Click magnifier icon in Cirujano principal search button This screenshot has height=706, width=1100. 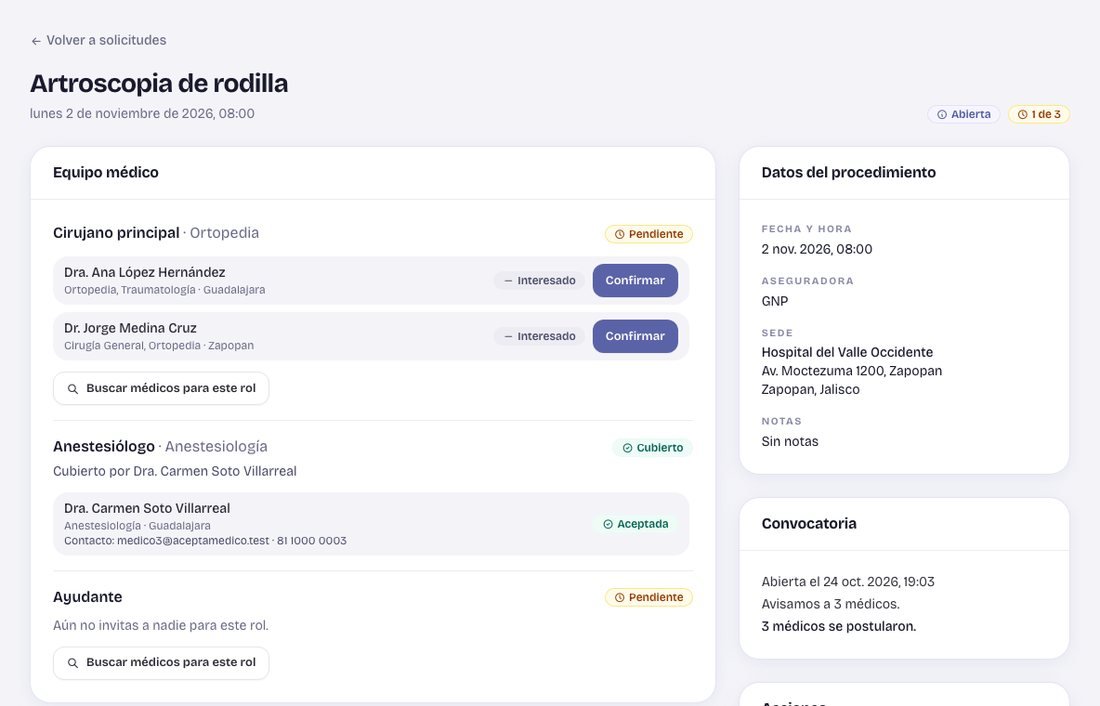(73, 389)
